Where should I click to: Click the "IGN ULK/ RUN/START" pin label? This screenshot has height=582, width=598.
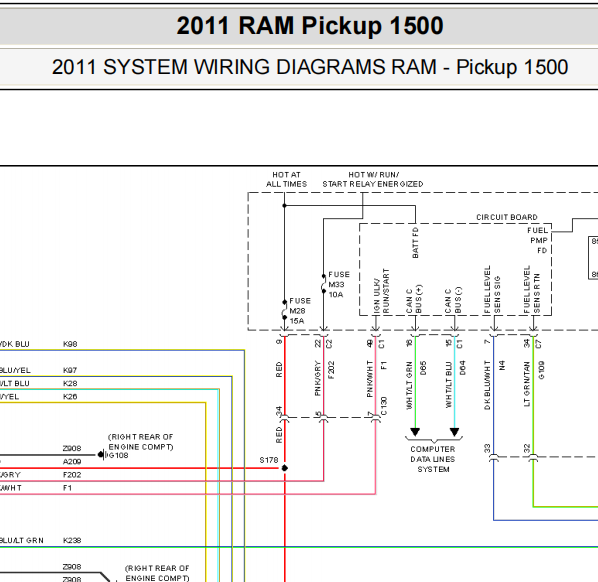click(381, 291)
